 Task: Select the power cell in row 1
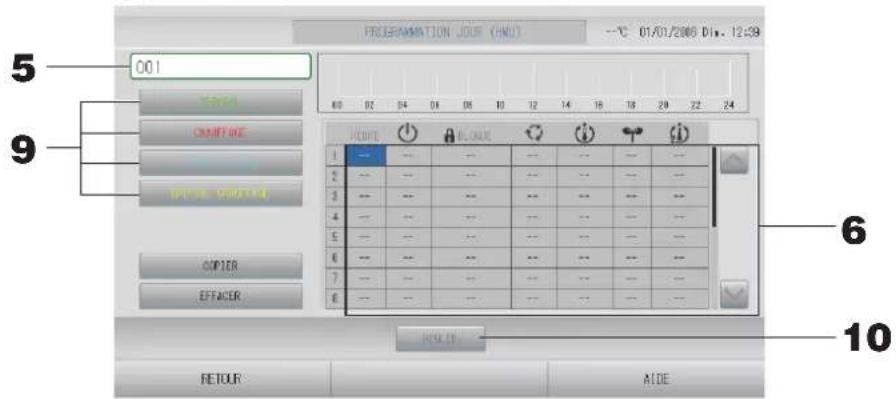tap(409, 155)
